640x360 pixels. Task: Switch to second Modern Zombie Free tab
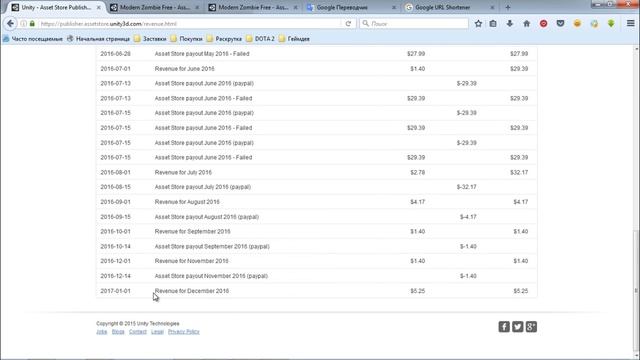click(253, 7)
